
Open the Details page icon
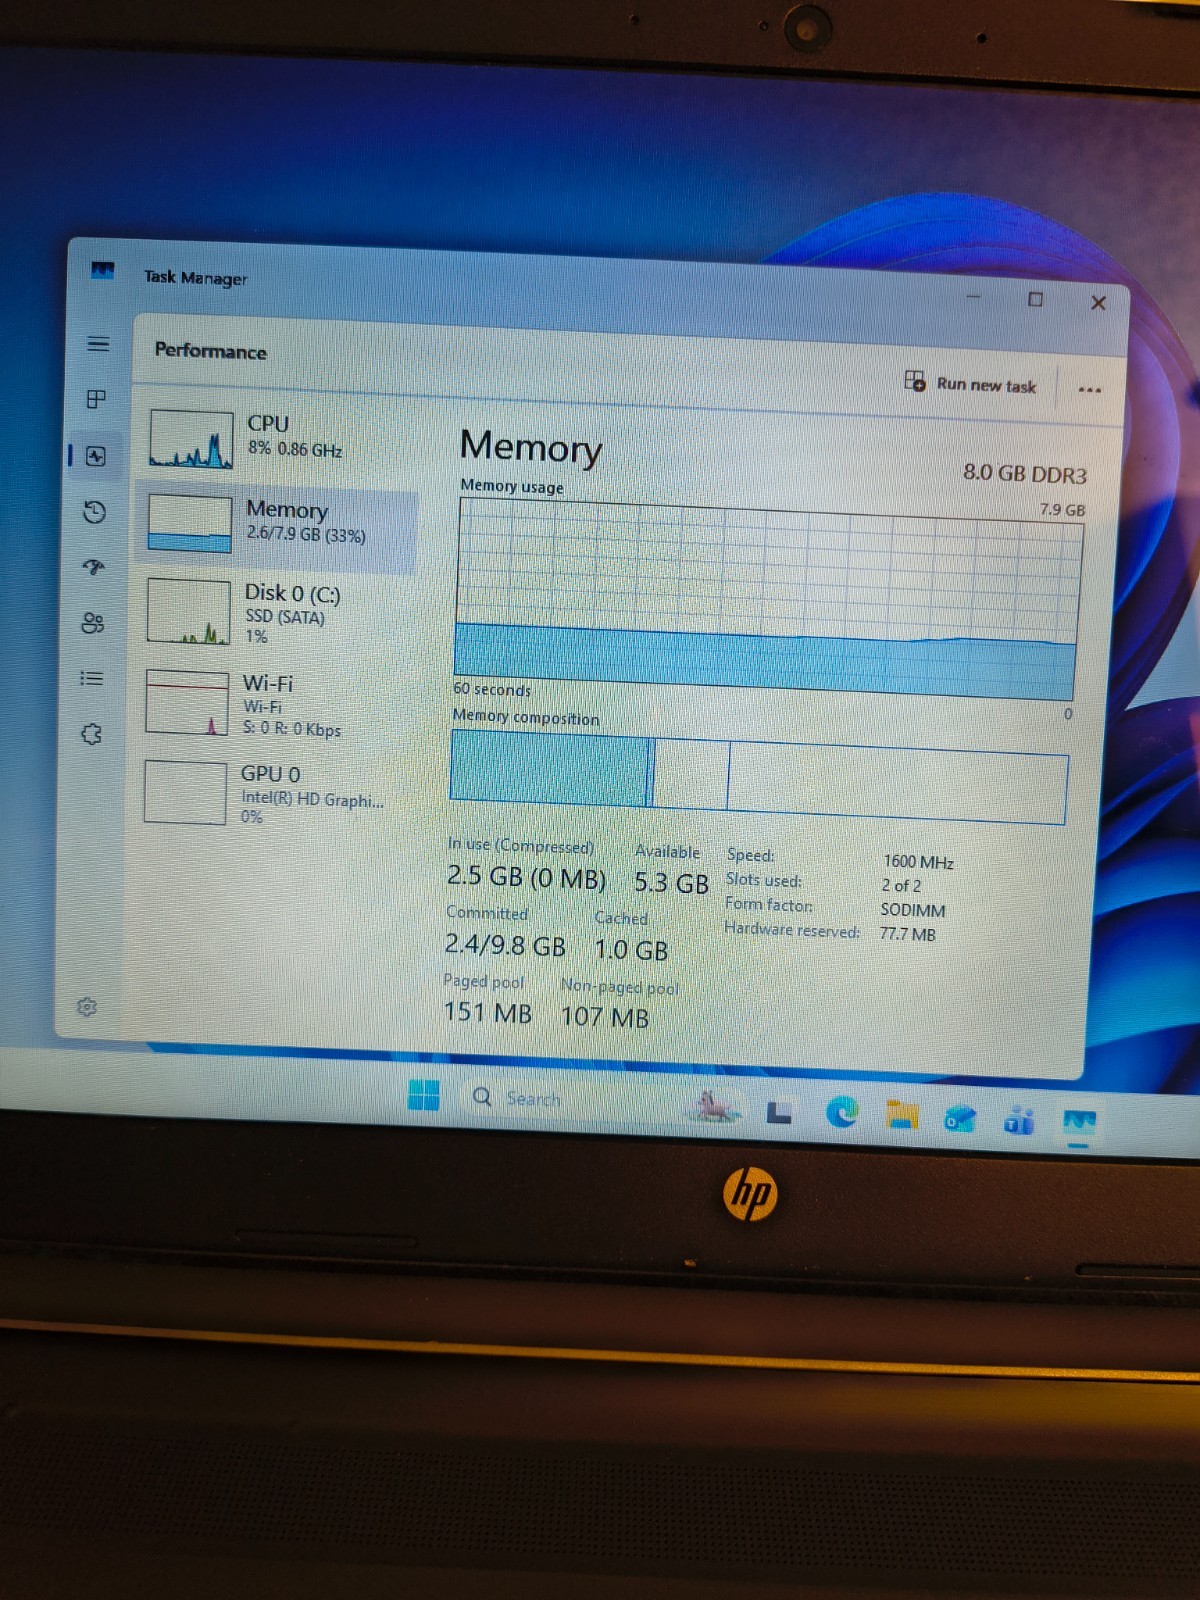click(91, 679)
